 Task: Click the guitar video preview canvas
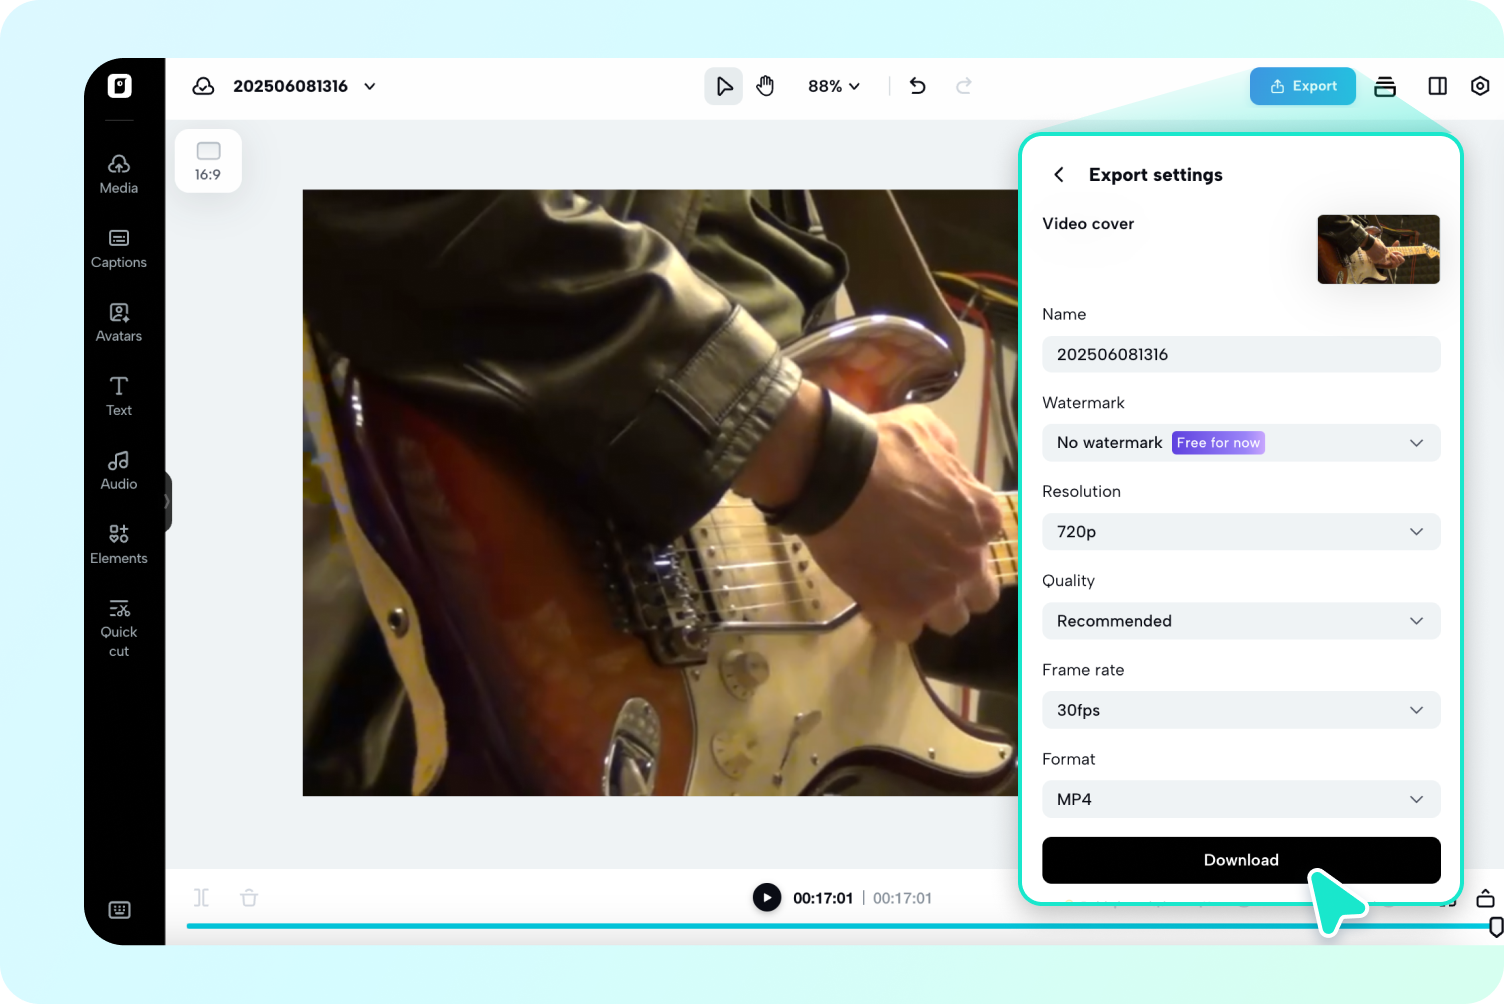coord(660,493)
